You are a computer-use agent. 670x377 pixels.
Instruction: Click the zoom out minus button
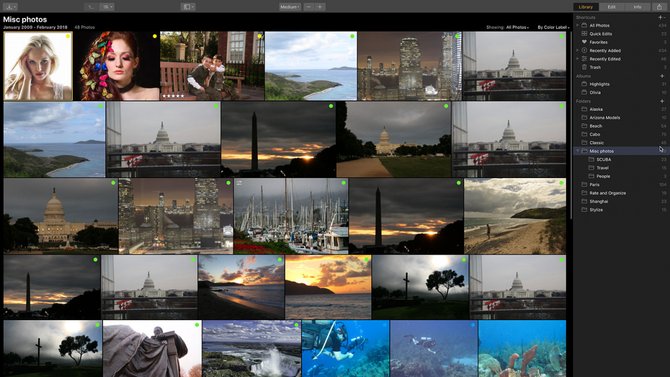pyautogui.click(x=309, y=7)
